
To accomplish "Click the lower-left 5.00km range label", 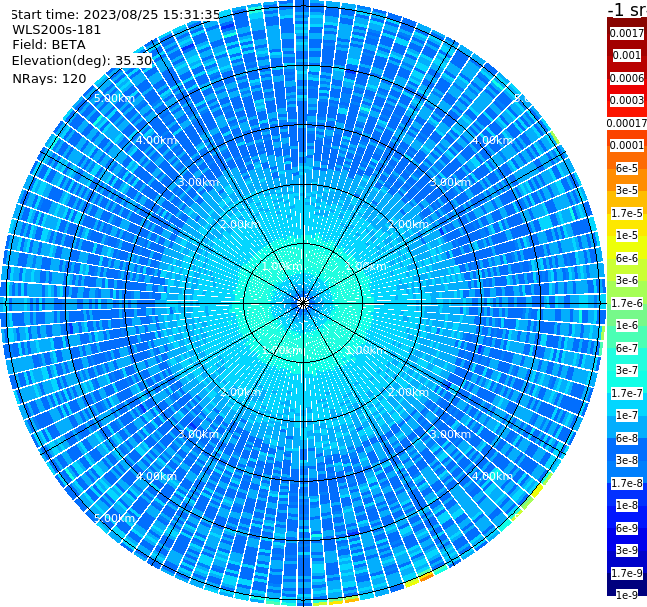I will [x=114, y=518].
